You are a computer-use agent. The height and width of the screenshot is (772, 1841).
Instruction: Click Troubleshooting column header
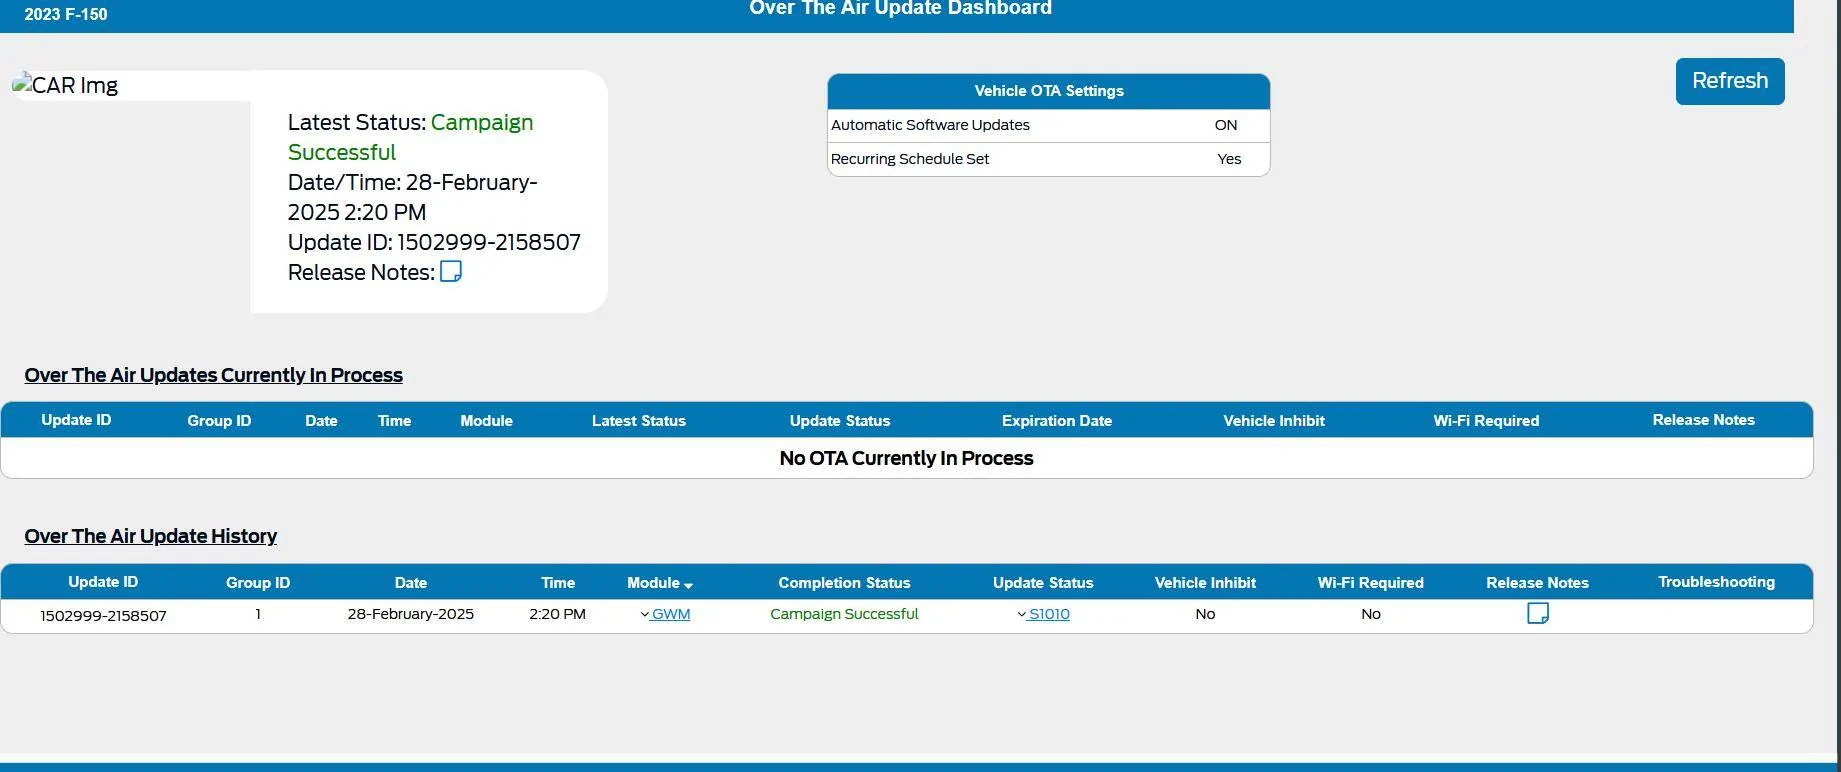pos(1716,582)
